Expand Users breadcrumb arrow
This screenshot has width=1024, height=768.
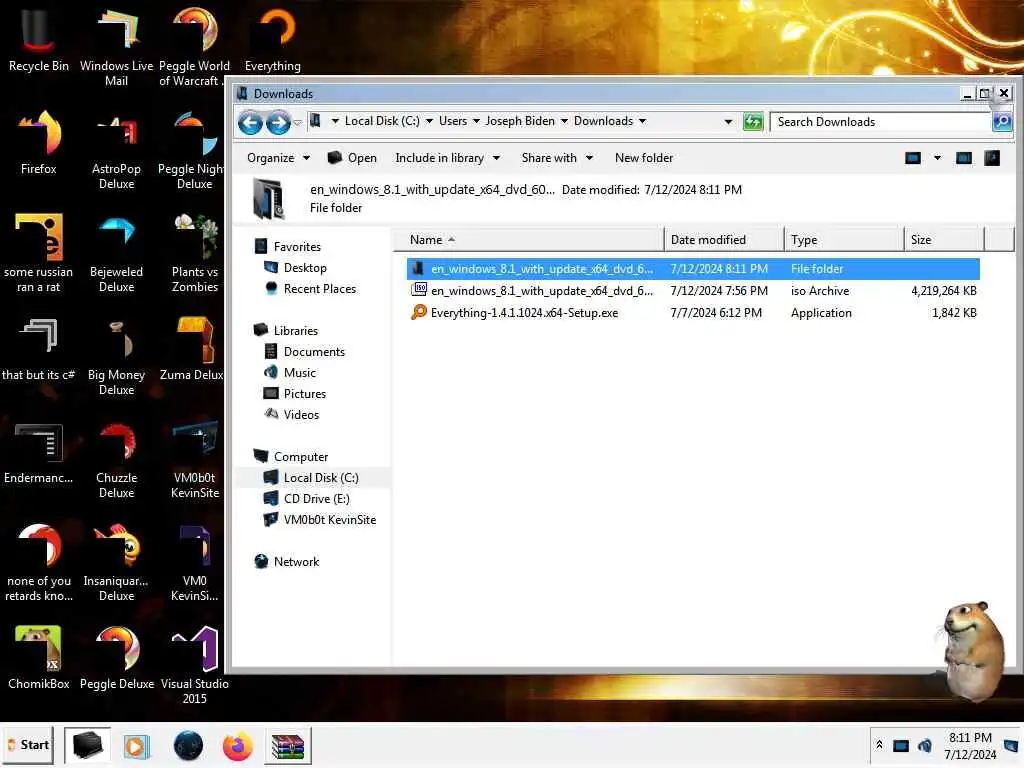click(x=476, y=121)
